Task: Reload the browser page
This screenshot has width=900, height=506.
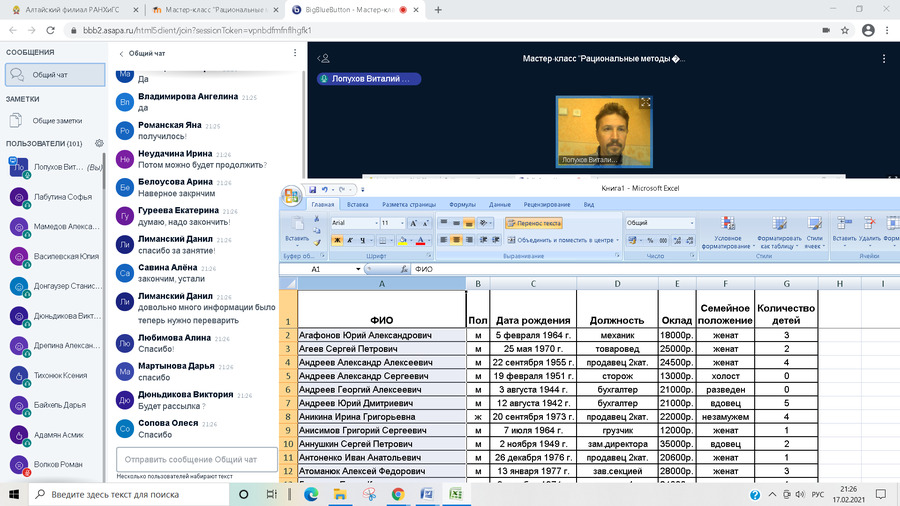Action: pyautogui.click(x=51, y=30)
